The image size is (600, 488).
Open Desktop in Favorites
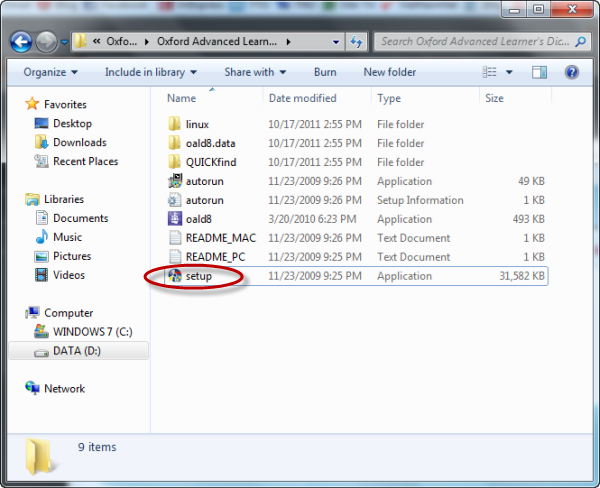tap(72, 124)
